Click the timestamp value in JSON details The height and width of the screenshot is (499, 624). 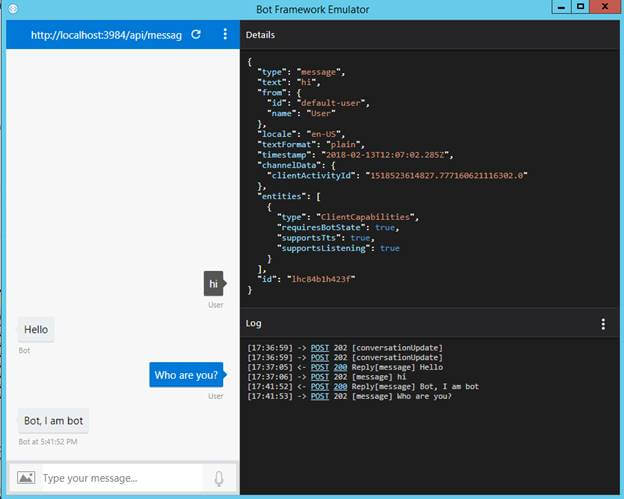(x=387, y=155)
